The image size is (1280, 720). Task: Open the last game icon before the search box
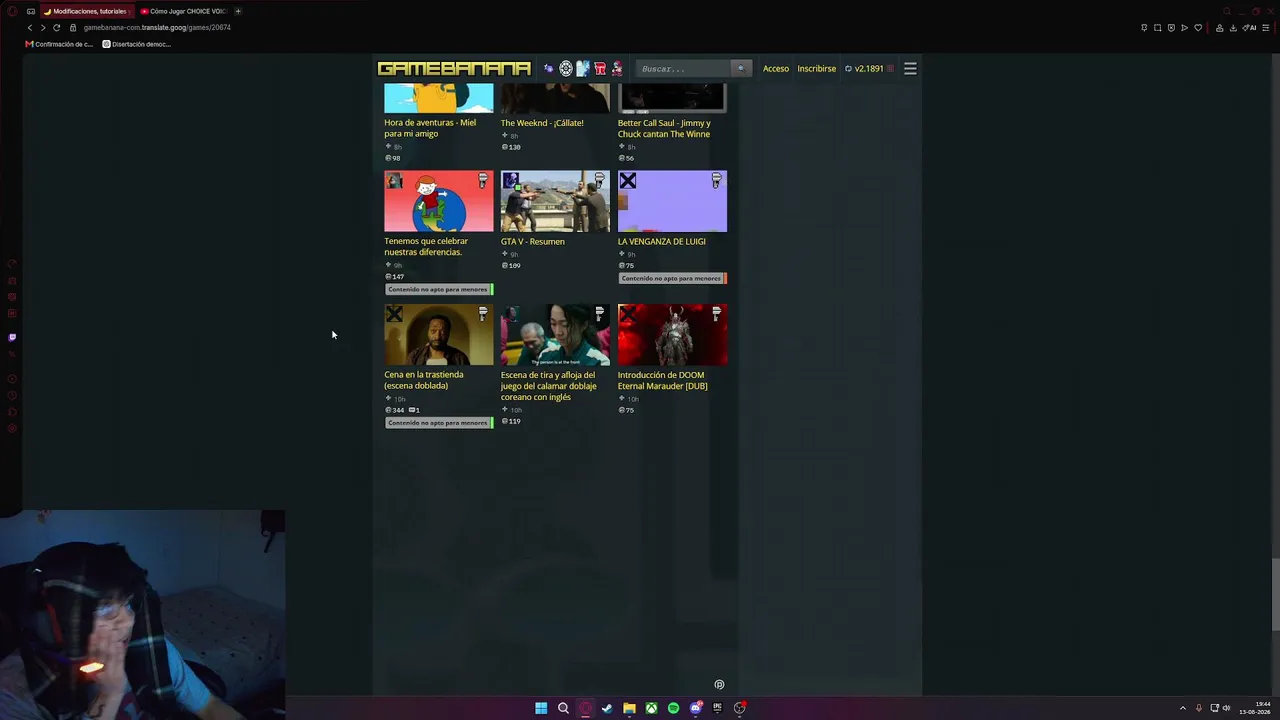pos(617,69)
